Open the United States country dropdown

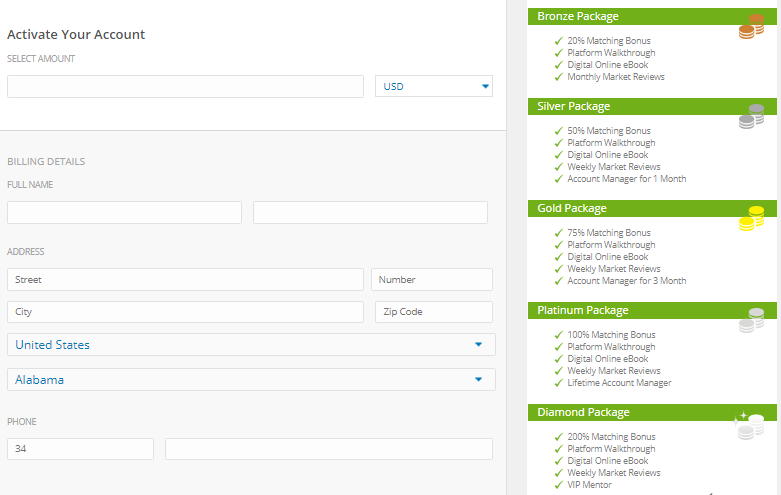tap(251, 345)
